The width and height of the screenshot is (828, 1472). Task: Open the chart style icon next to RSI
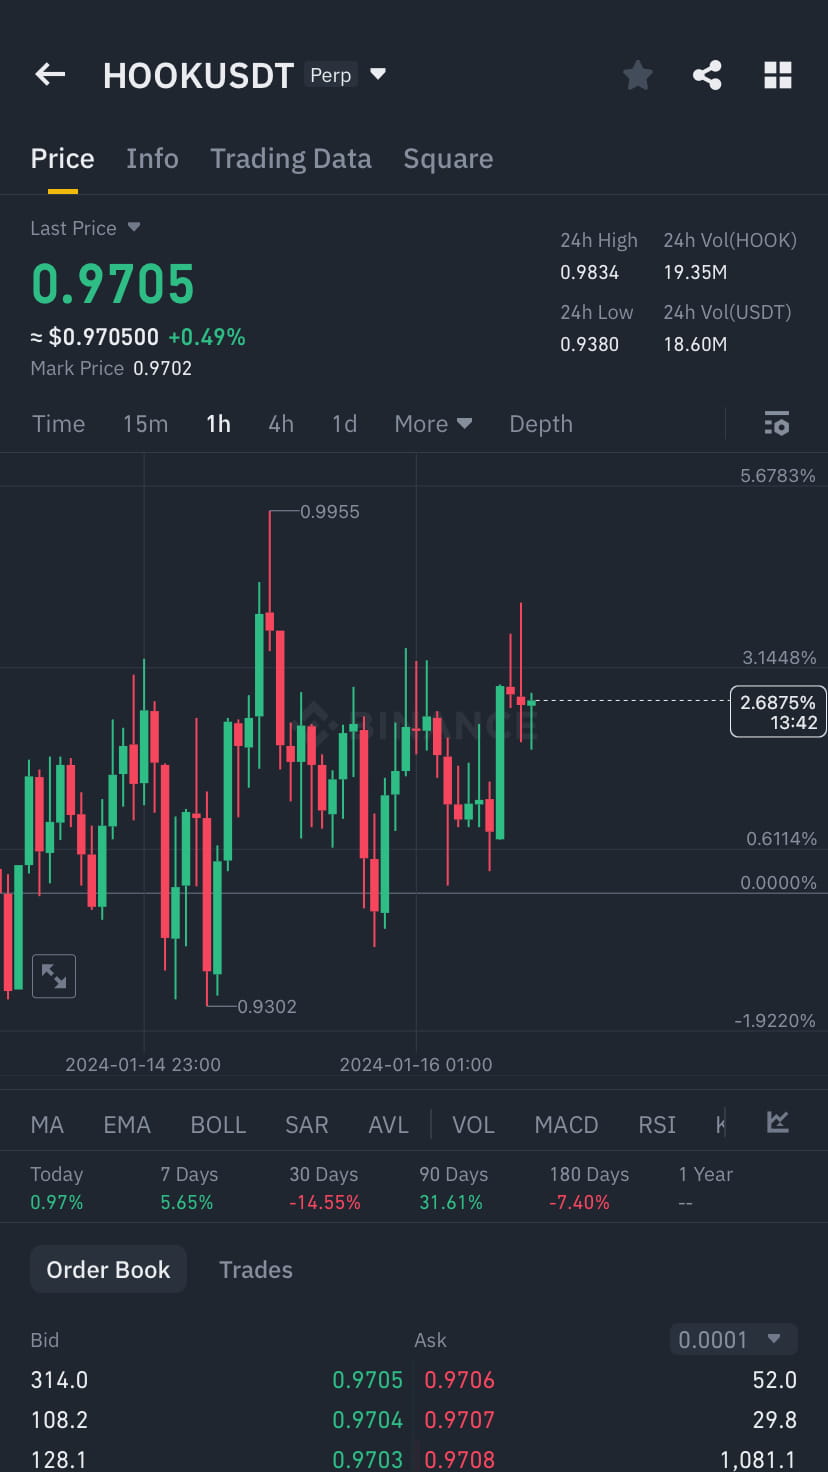click(x=778, y=1123)
